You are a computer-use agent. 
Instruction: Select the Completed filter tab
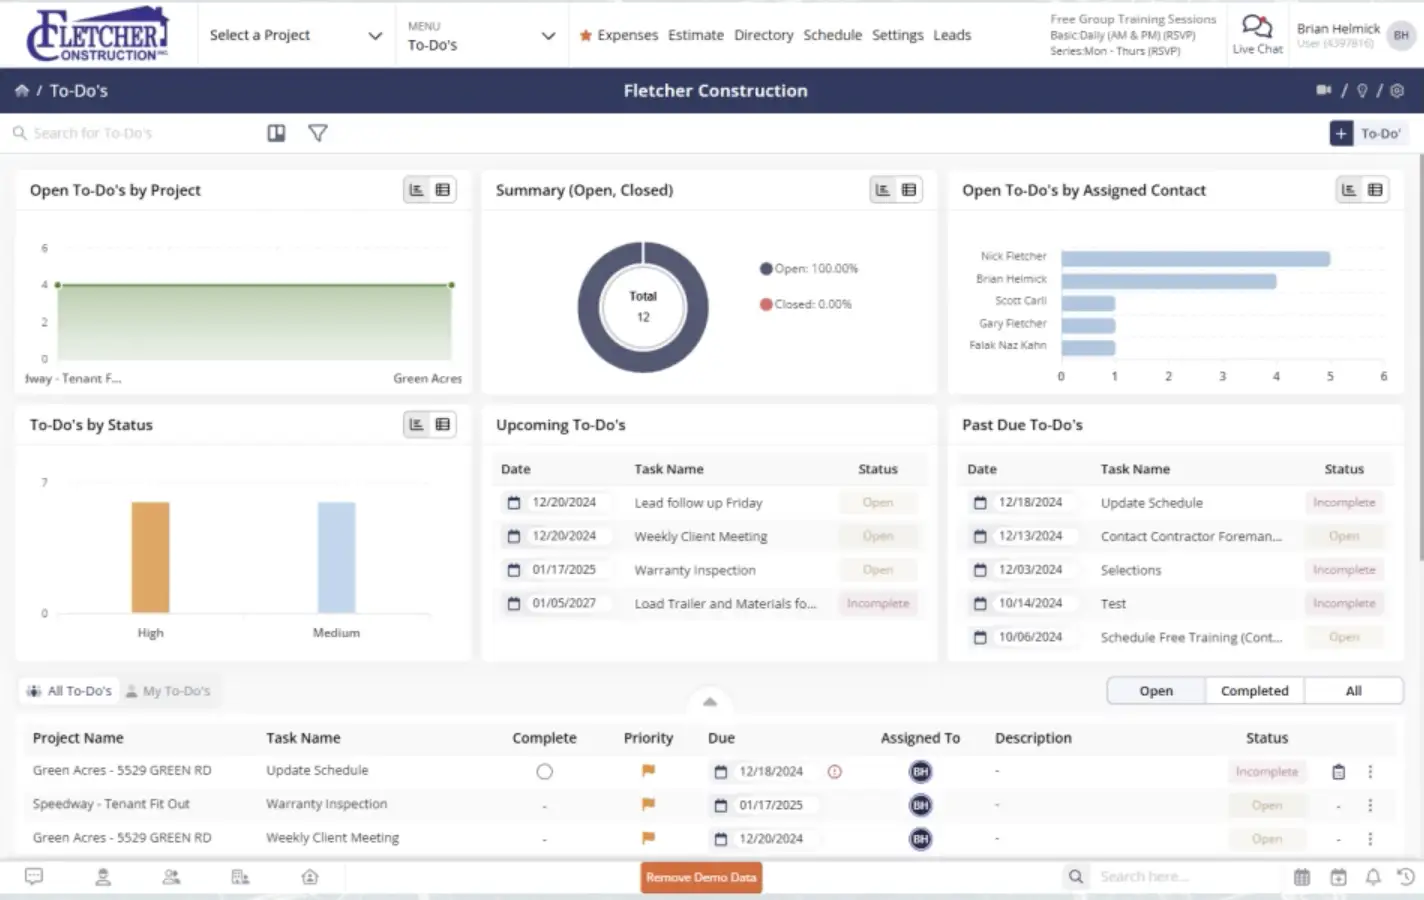1254,691
